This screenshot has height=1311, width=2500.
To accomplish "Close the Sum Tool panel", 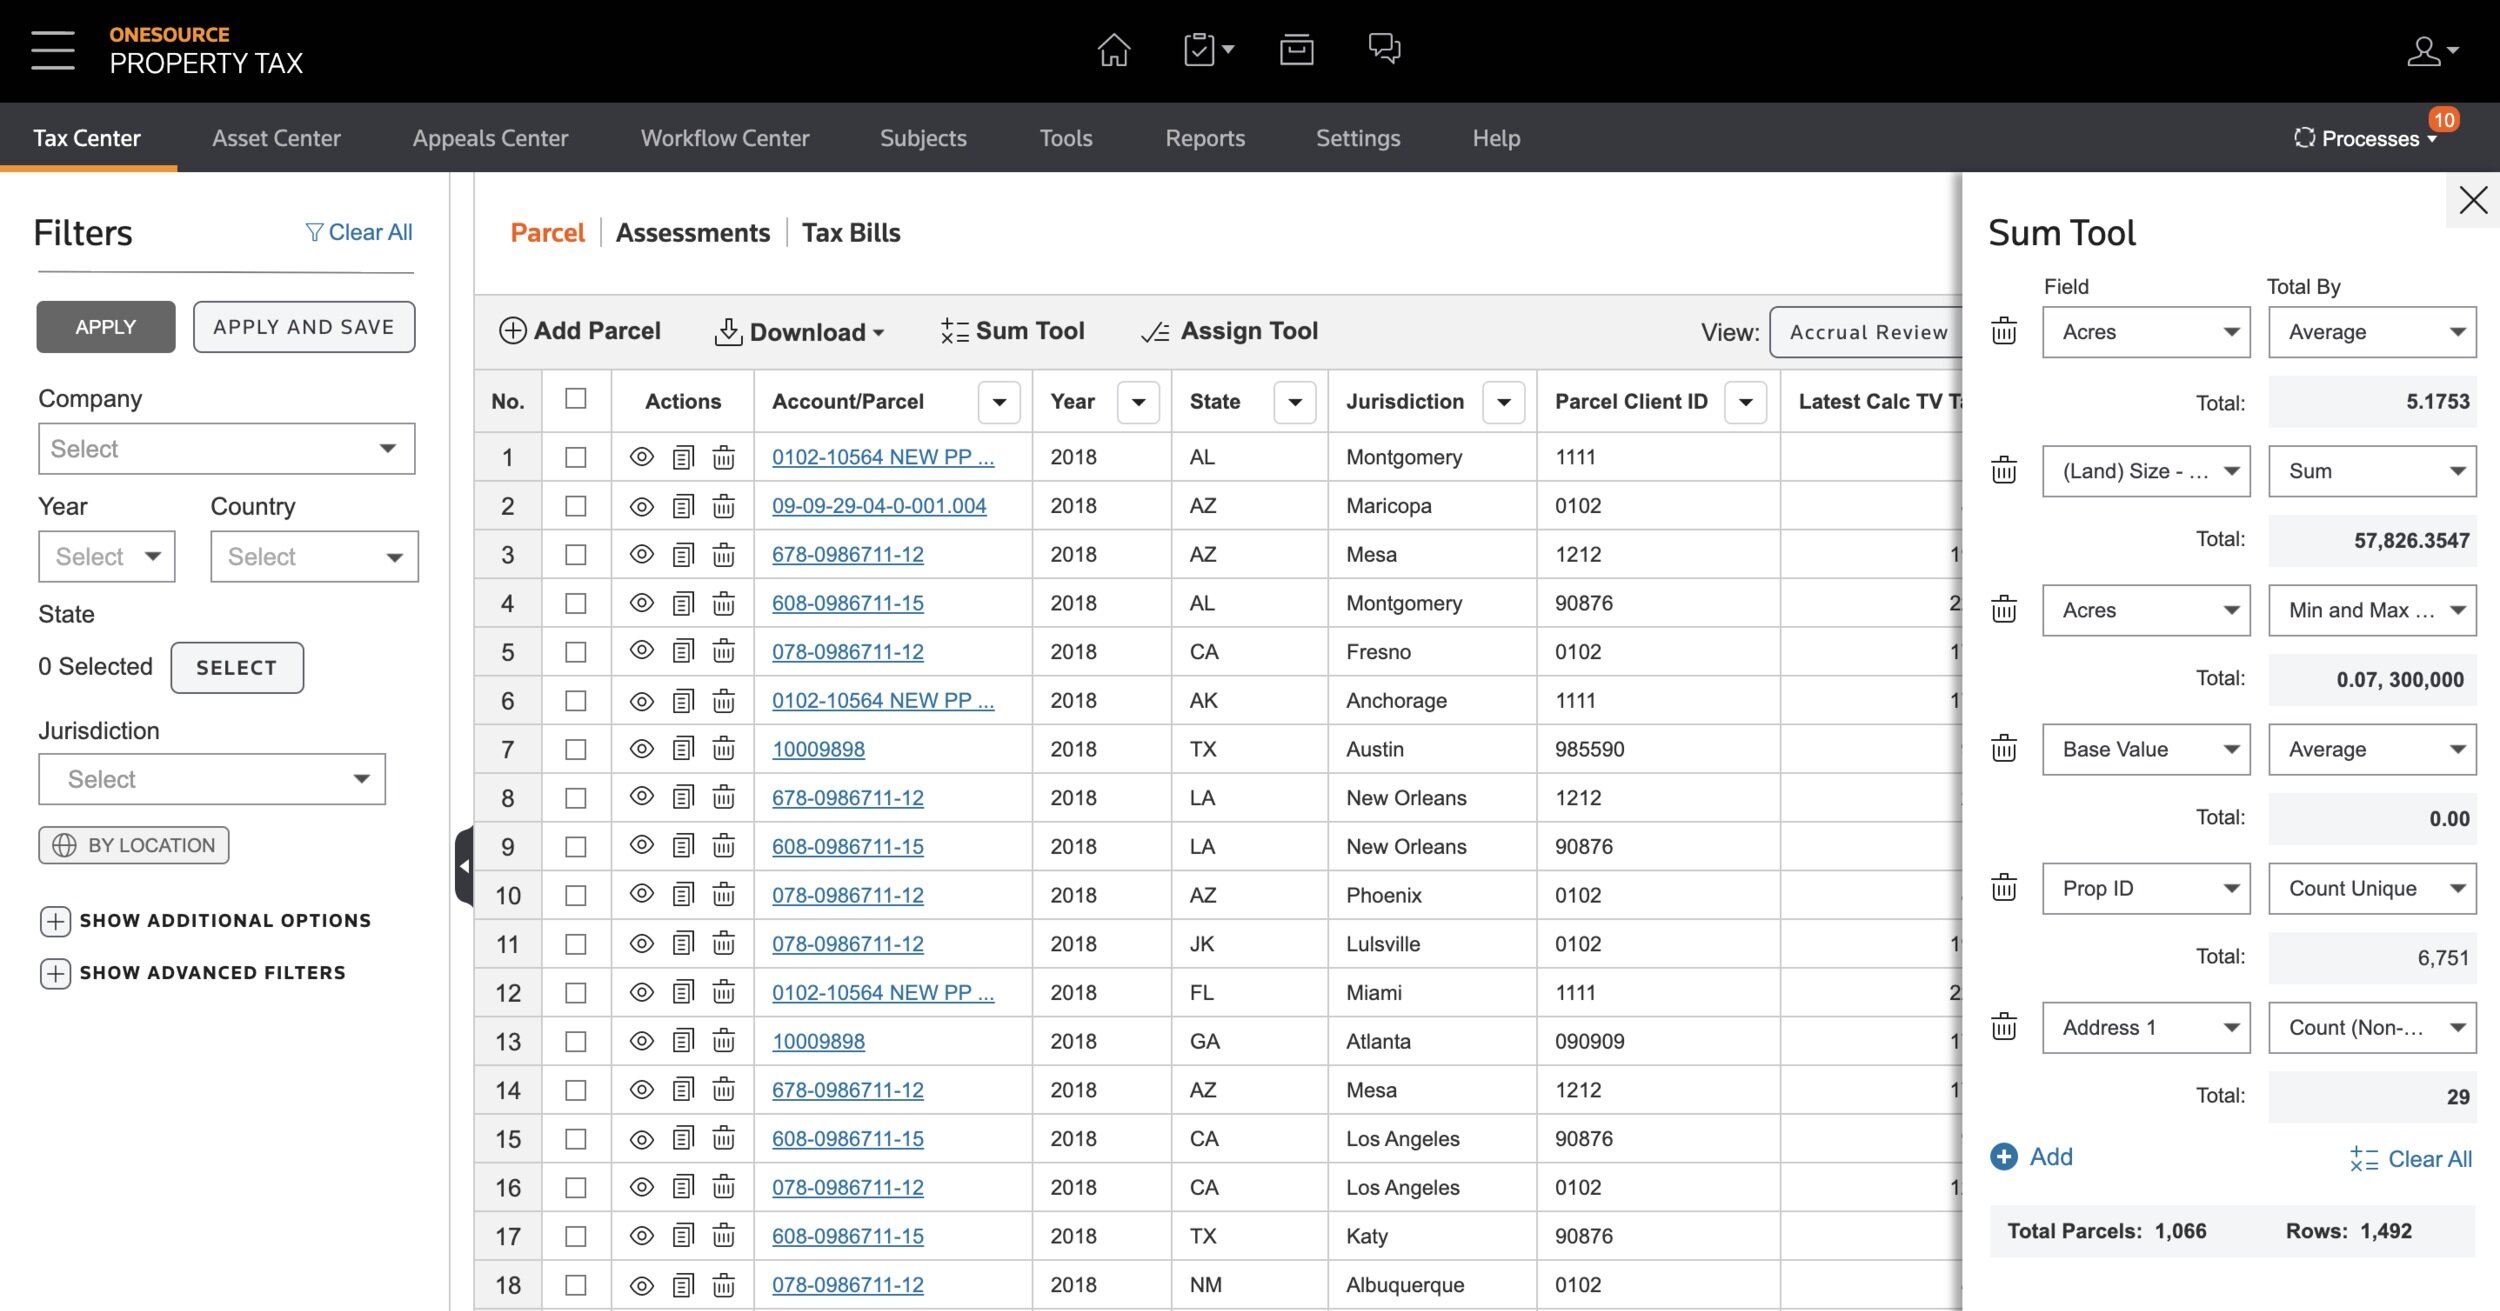I will pyautogui.click(x=2473, y=200).
